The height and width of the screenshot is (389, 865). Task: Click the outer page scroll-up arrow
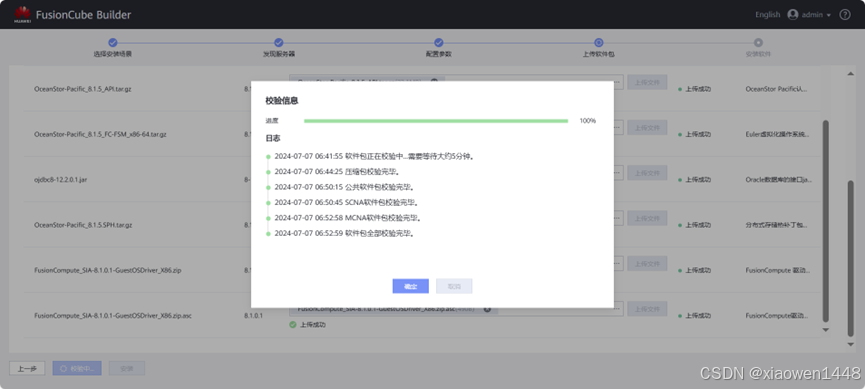[x=850, y=74]
